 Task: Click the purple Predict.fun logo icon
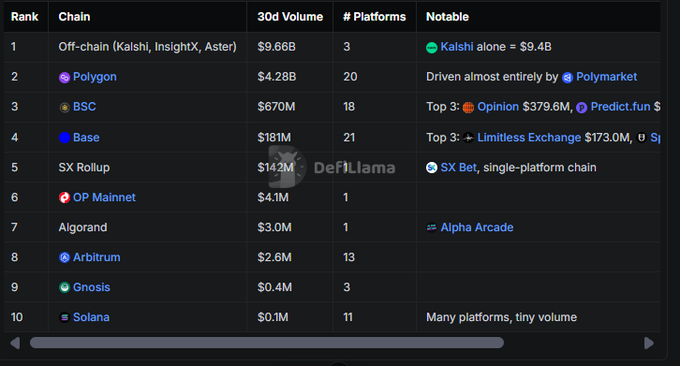(x=582, y=108)
